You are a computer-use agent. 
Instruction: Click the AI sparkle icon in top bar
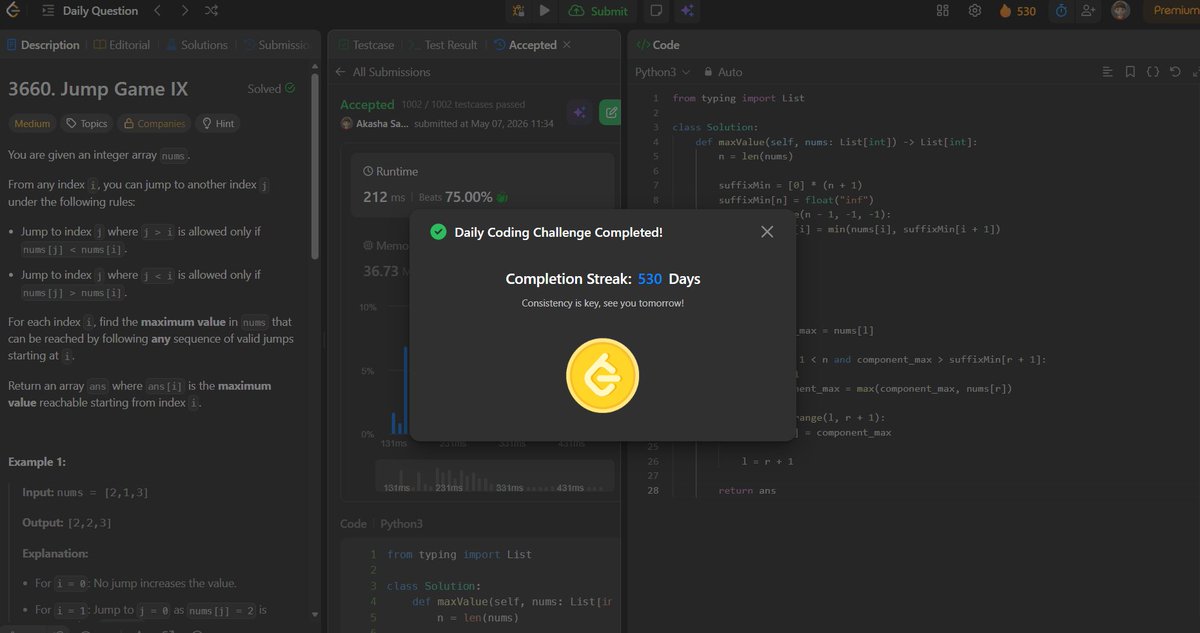pos(686,11)
